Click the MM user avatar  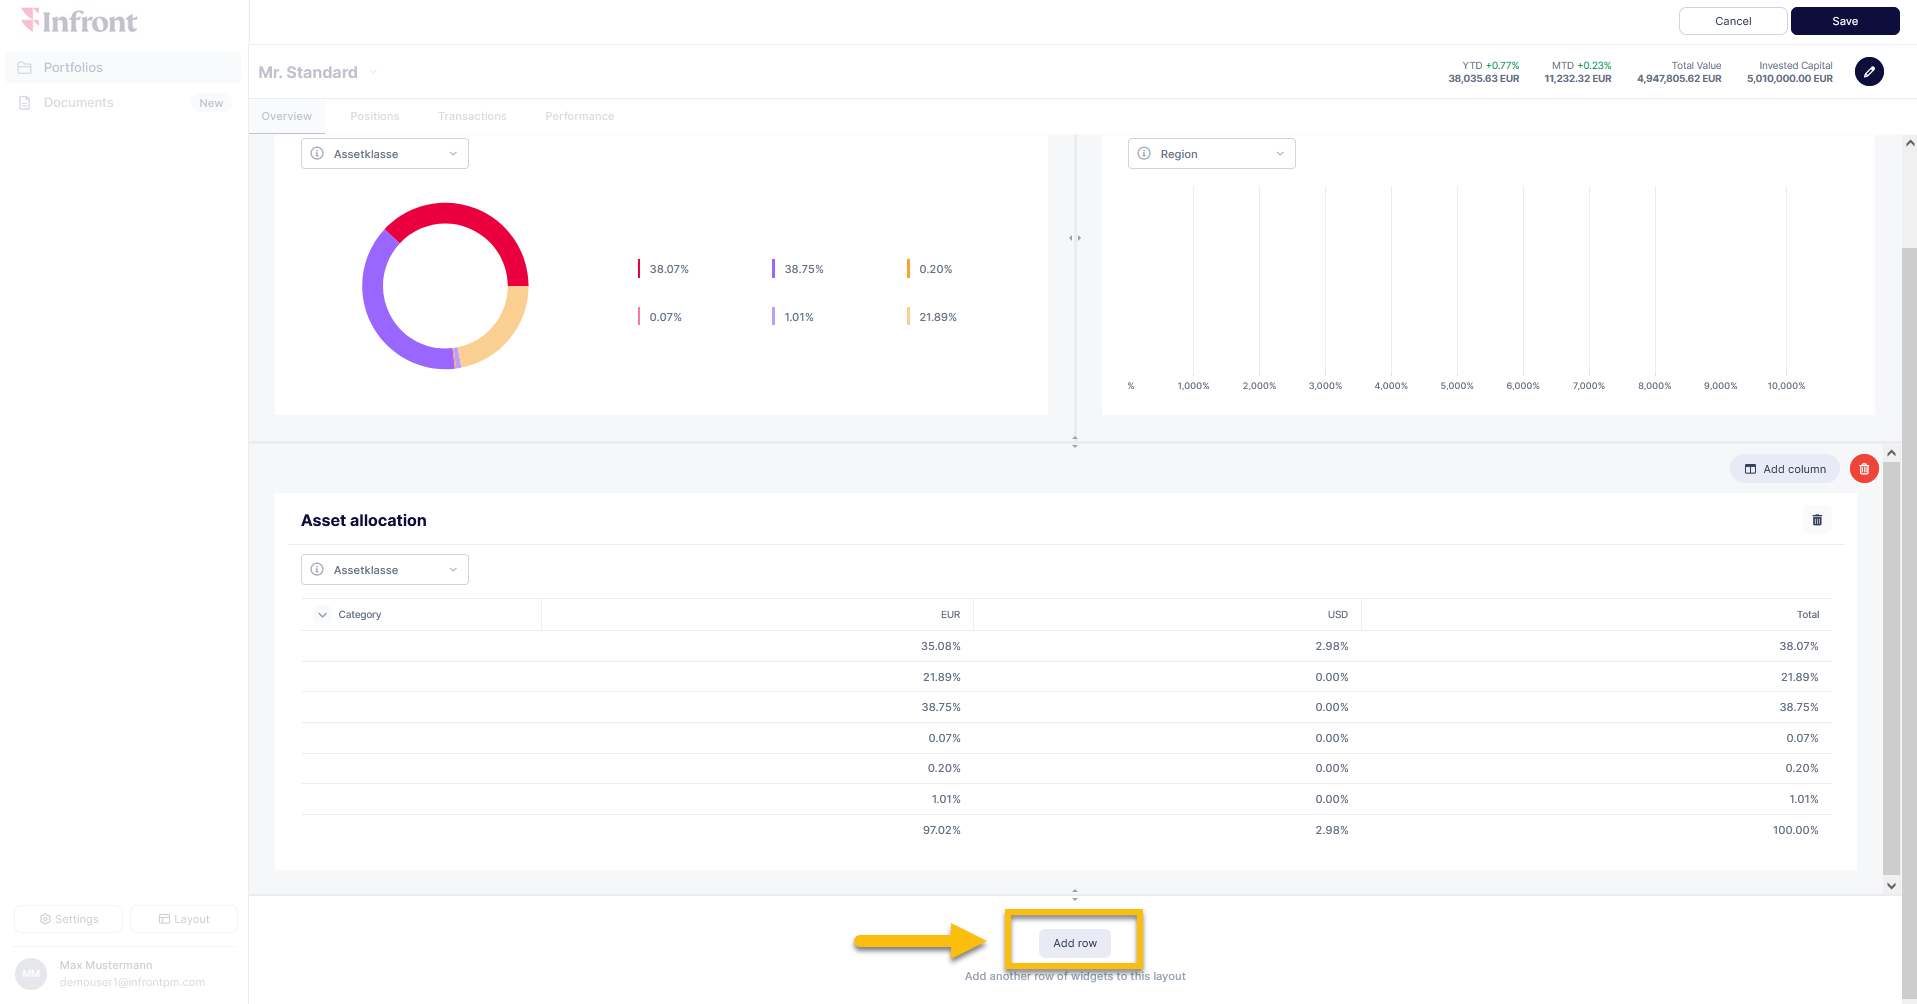(31, 973)
